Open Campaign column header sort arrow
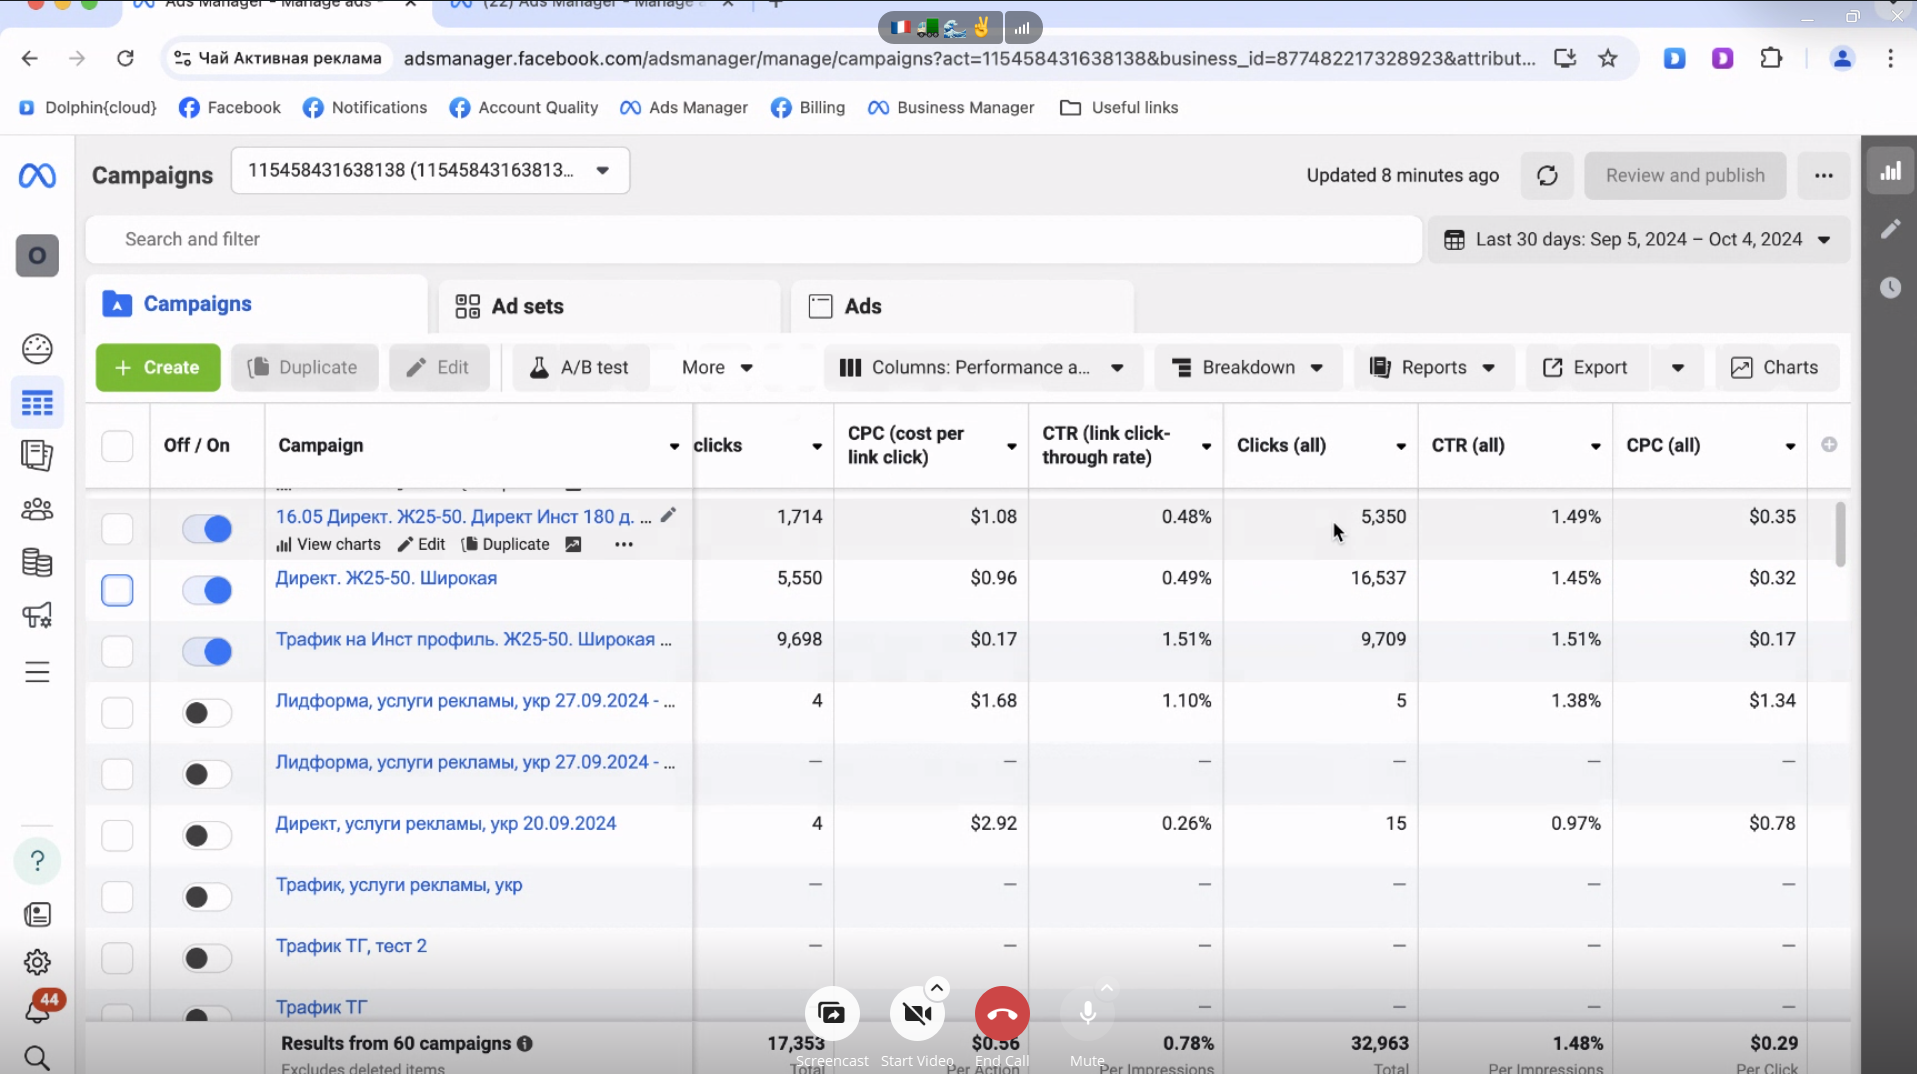1917x1074 pixels. (674, 446)
